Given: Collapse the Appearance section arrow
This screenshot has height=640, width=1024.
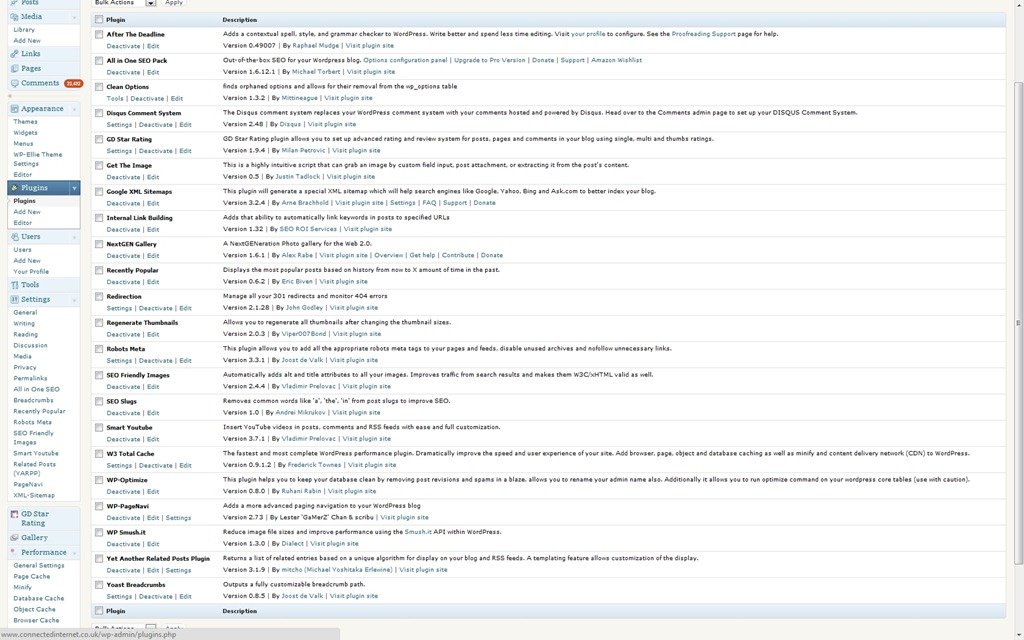Looking at the screenshot, I should coord(74,109).
